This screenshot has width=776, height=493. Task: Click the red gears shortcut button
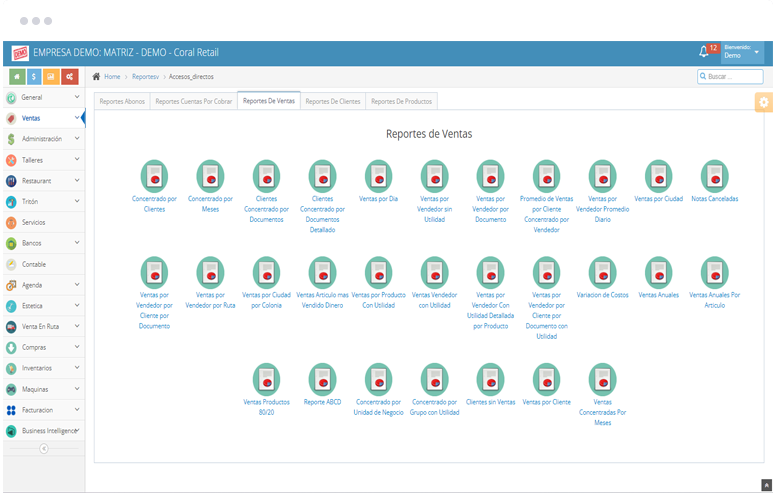(x=70, y=77)
